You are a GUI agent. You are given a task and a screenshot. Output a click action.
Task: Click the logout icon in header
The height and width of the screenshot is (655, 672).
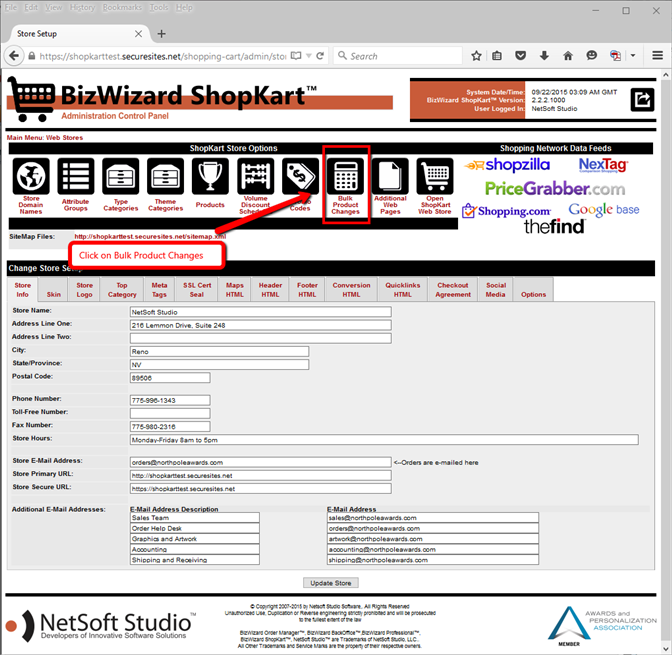tap(642, 100)
